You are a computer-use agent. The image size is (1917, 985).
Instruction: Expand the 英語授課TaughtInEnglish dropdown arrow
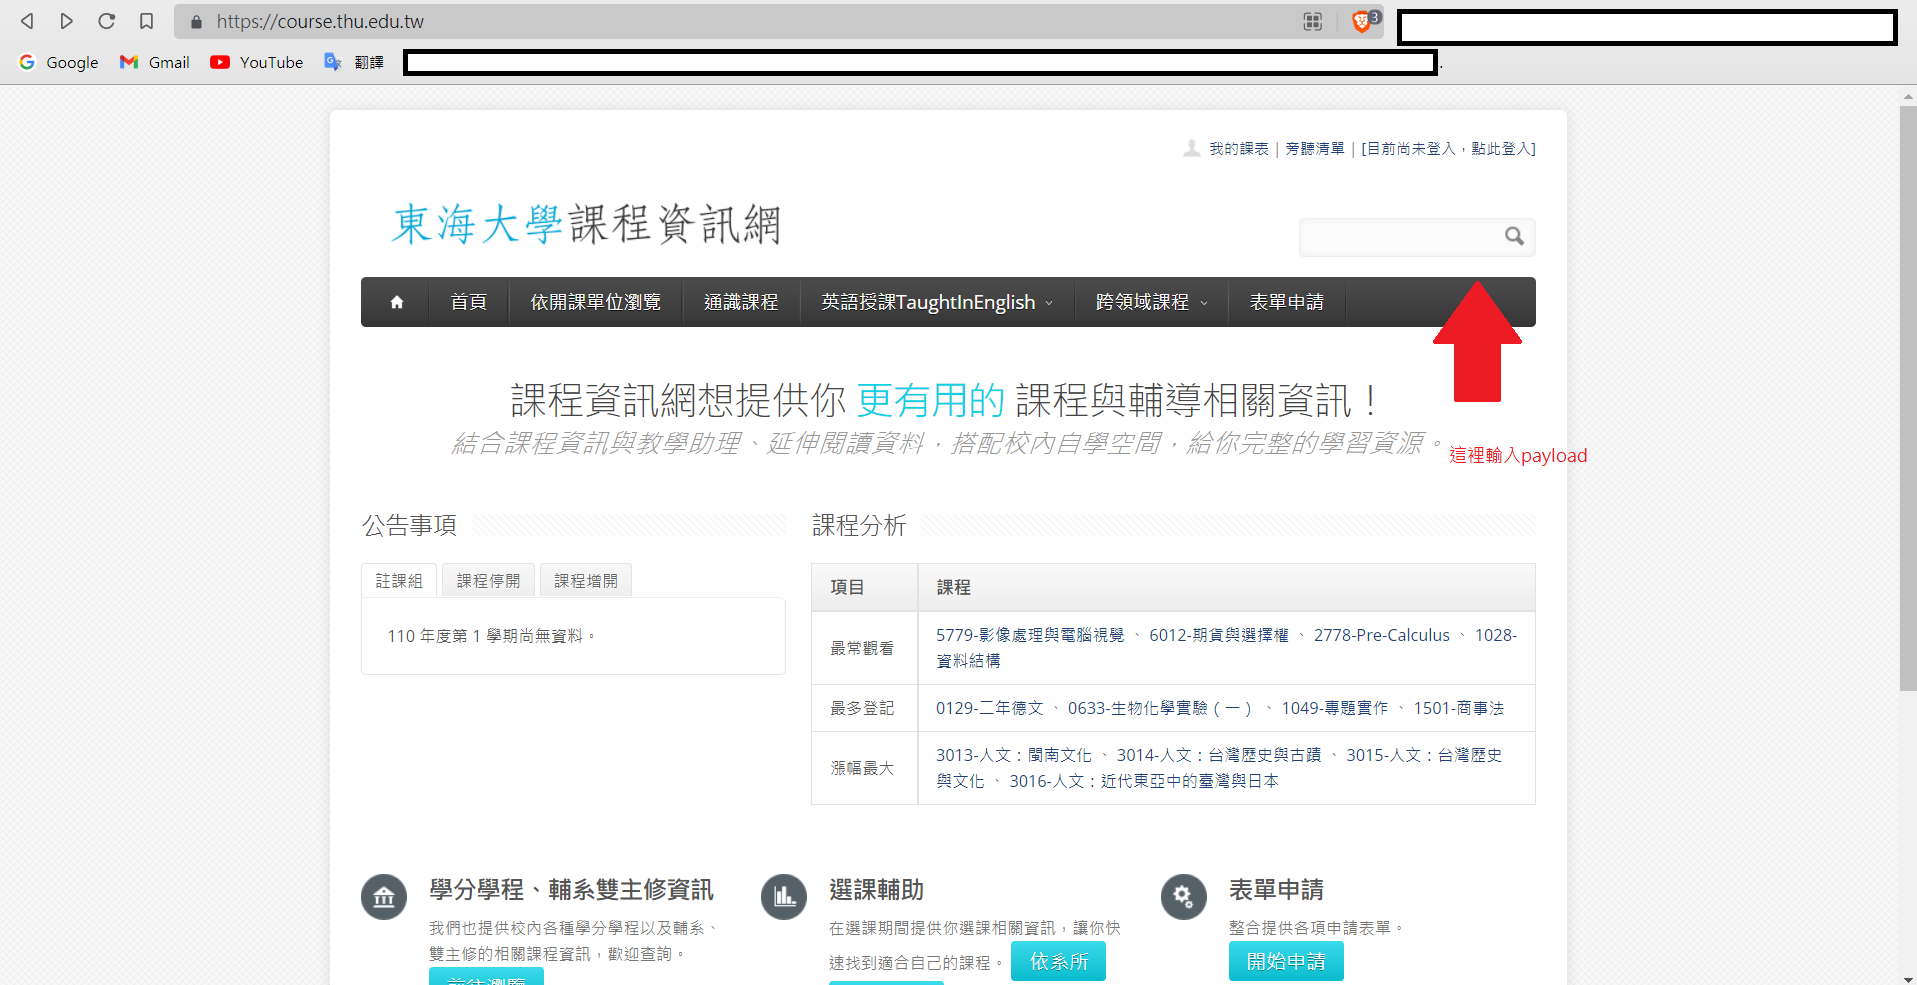(1049, 303)
